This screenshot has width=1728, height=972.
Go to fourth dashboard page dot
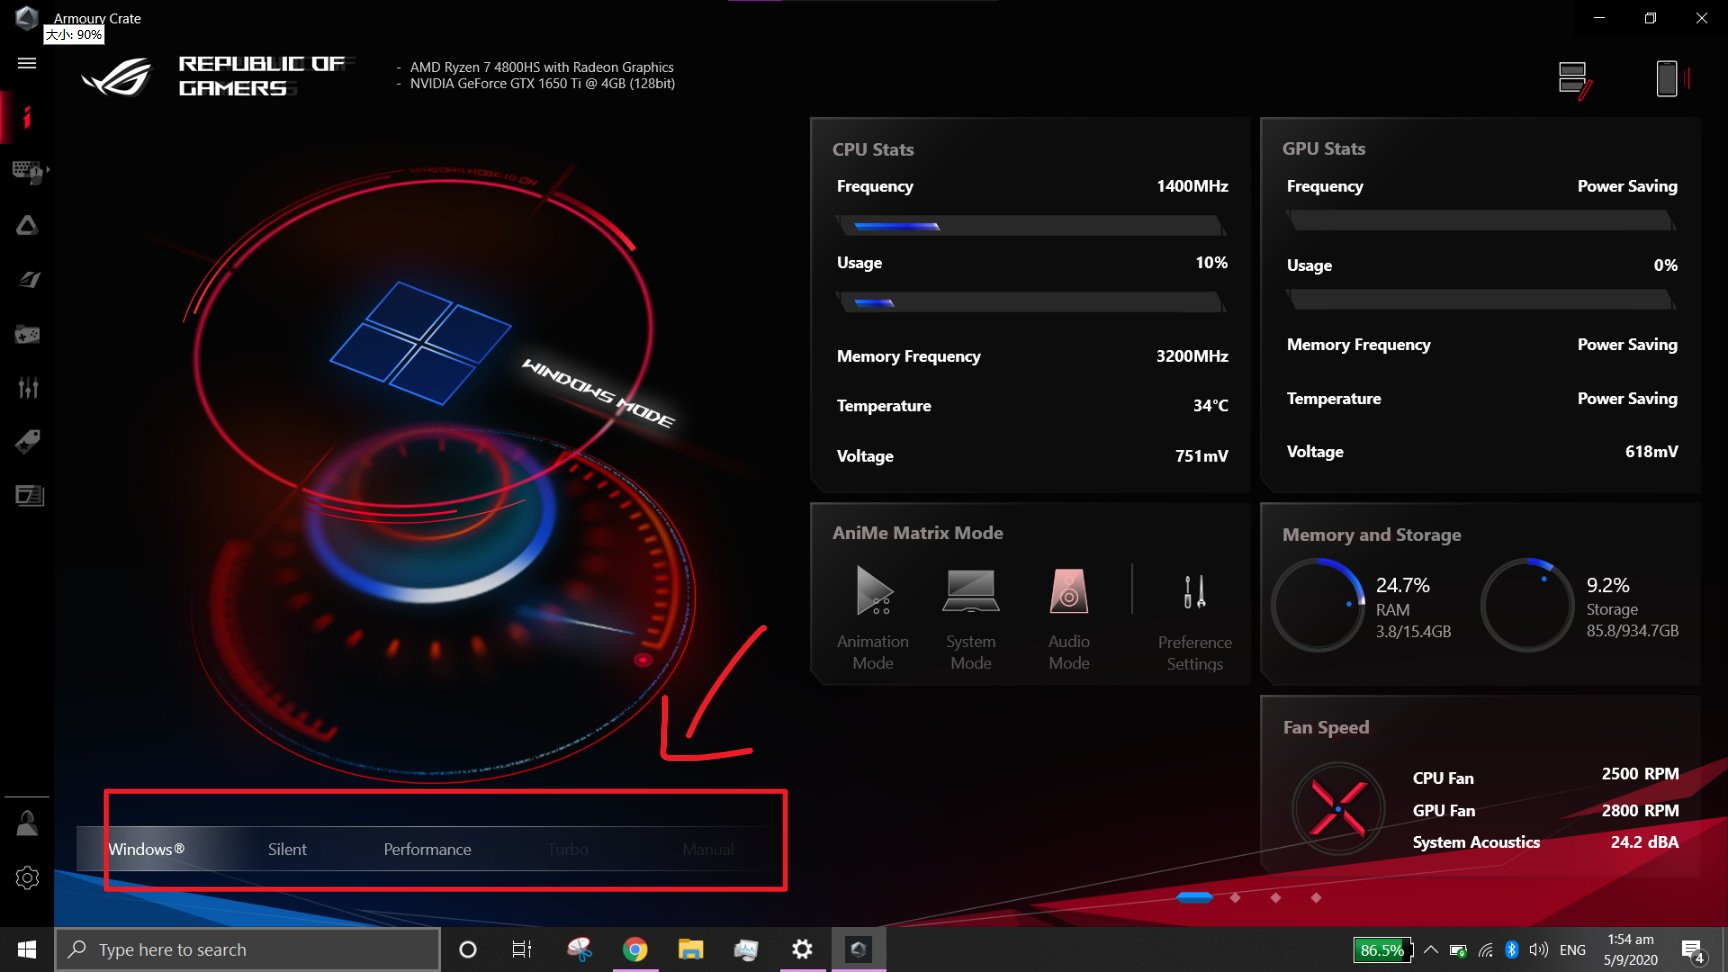pos(1316,897)
